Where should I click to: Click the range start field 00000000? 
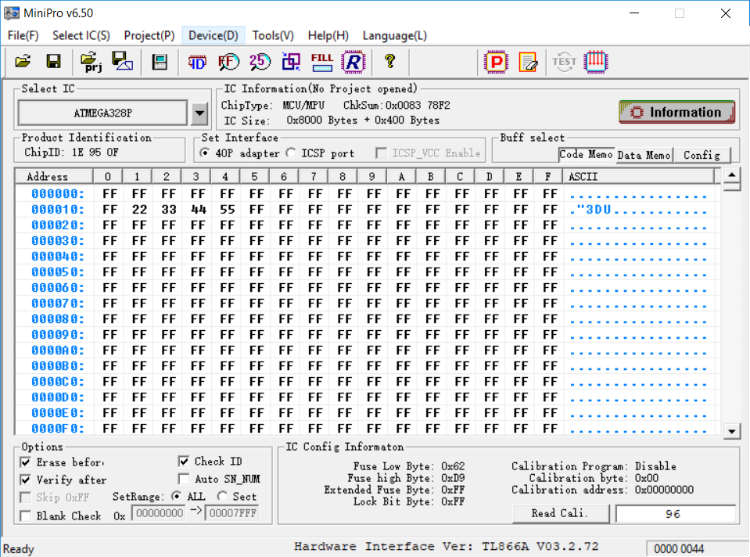coord(159,513)
